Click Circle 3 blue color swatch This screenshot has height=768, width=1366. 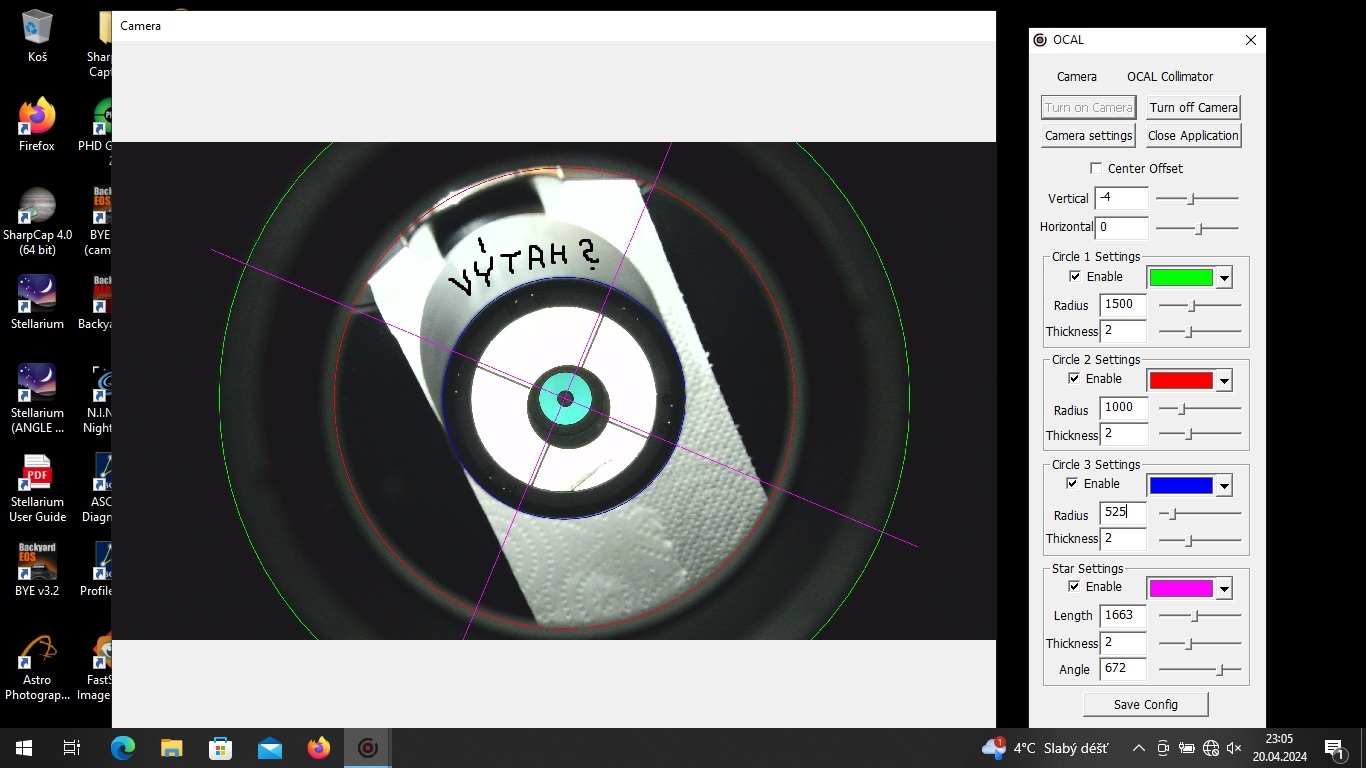coord(1181,486)
